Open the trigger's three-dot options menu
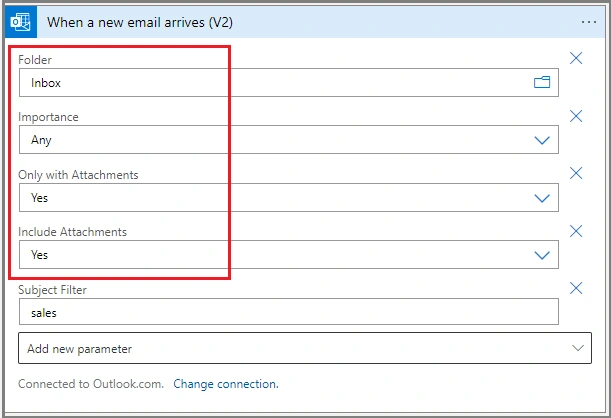This screenshot has width=611, height=418. [588, 22]
